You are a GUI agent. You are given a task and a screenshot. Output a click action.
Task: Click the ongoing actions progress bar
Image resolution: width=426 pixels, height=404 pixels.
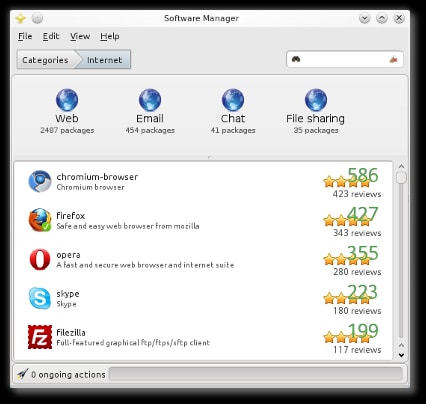click(256, 374)
